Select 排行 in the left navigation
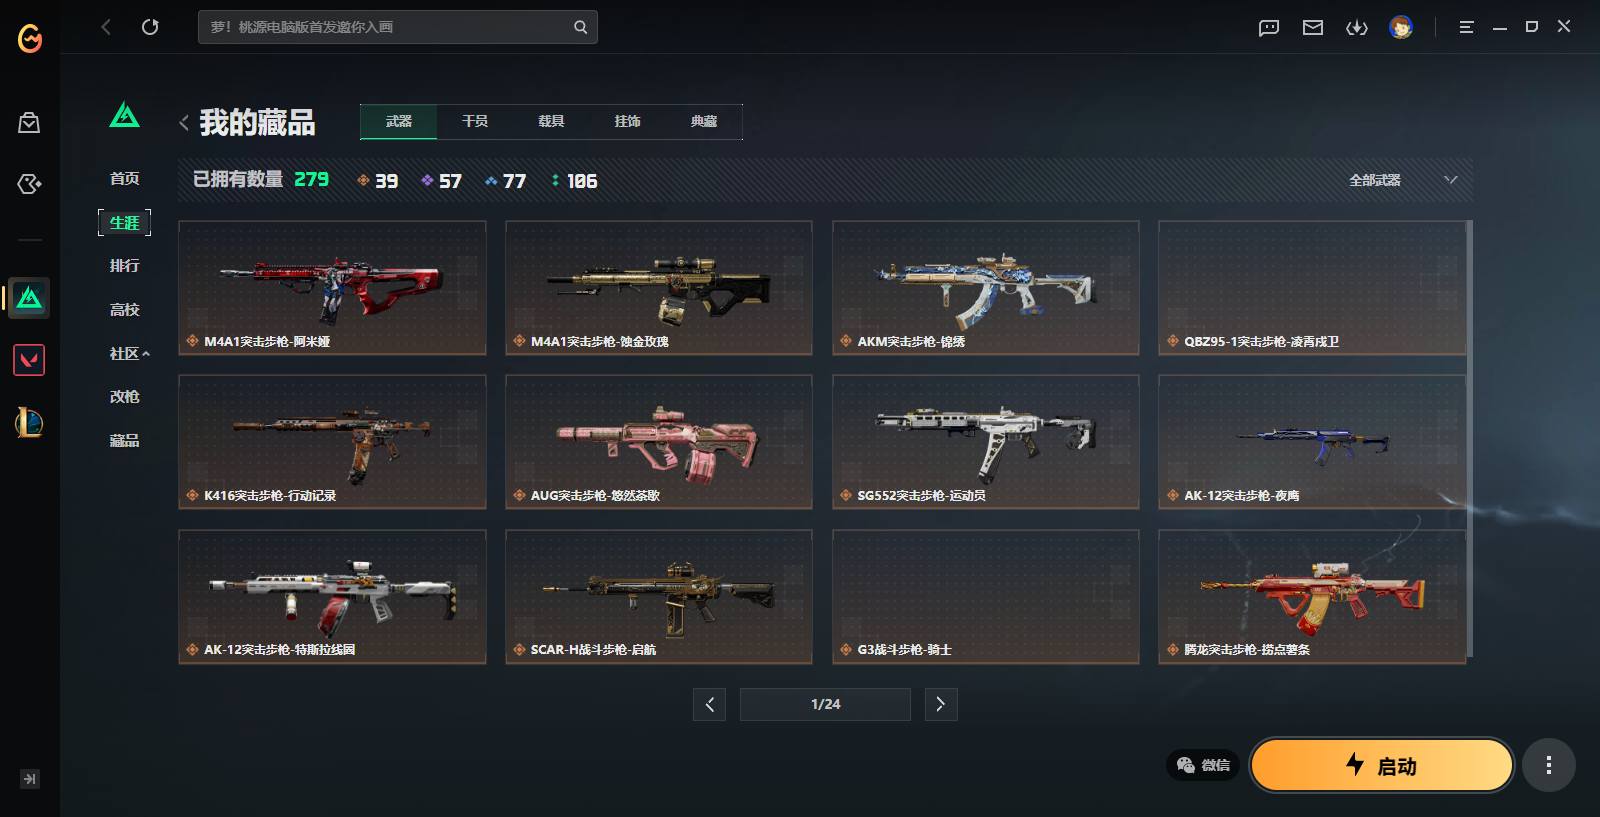Viewport: 1600px width, 817px height. point(125,266)
